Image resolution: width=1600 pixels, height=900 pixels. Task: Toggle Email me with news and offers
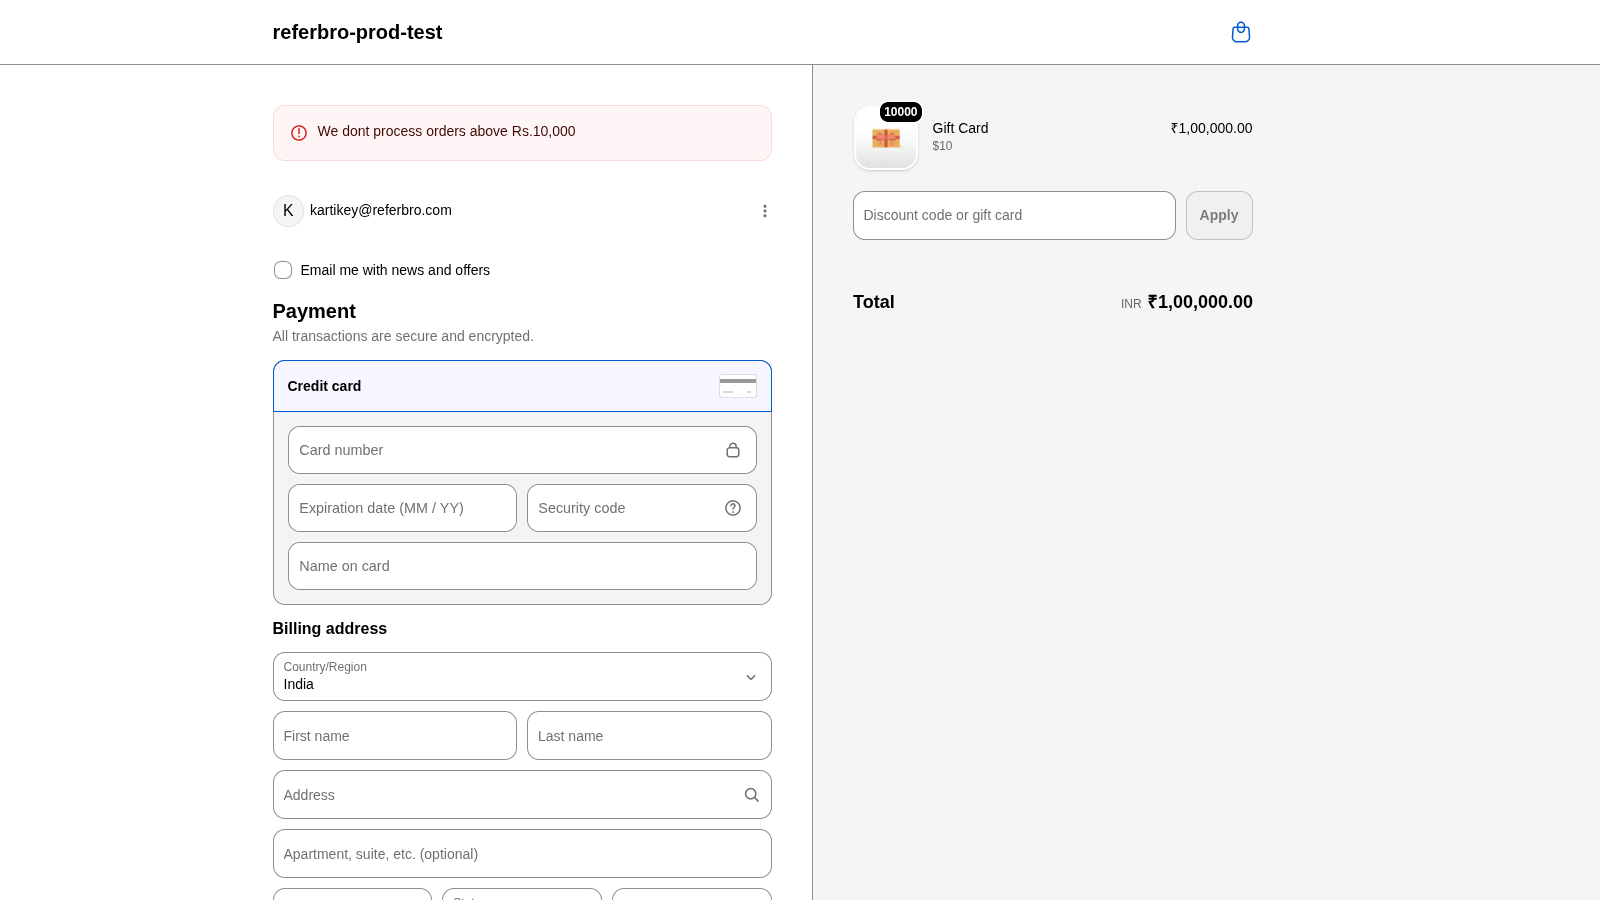(x=283, y=270)
